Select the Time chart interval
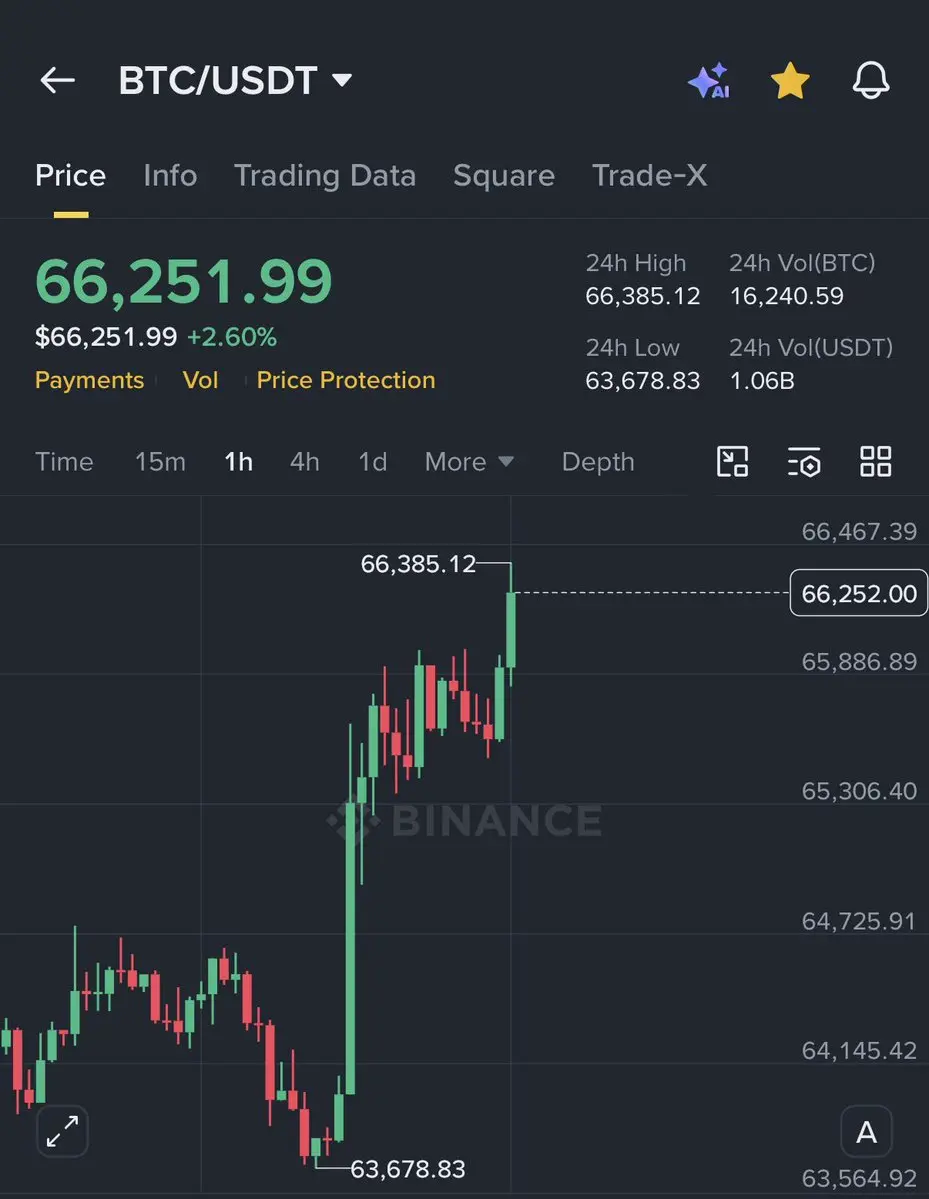The width and height of the screenshot is (929, 1199). click(64, 462)
